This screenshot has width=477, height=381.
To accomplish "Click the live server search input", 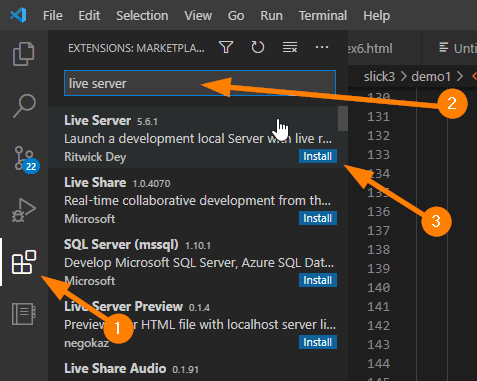I will [x=200, y=83].
